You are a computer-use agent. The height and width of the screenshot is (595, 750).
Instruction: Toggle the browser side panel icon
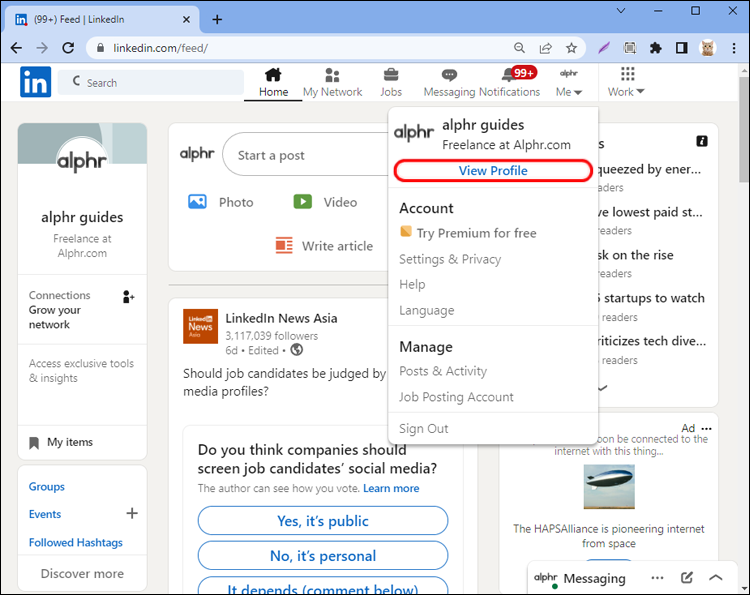(x=682, y=48)
